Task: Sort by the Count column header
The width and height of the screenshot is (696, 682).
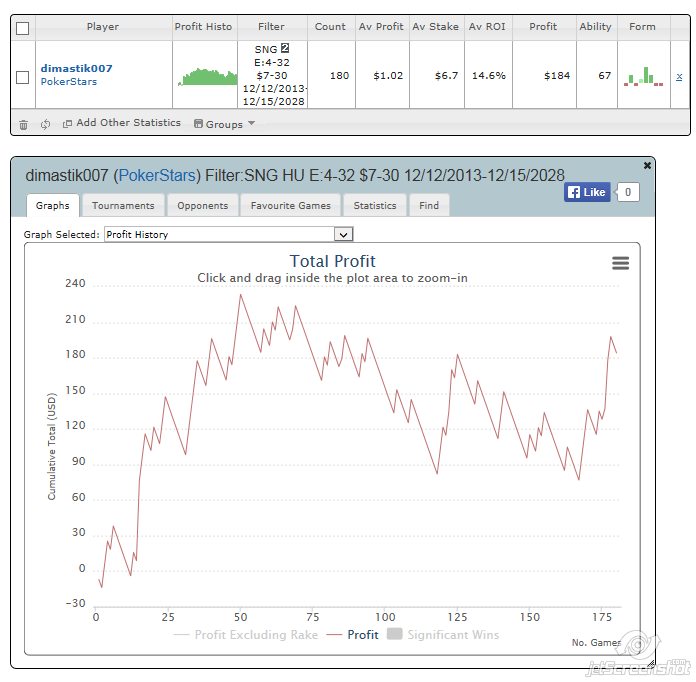Action: 330,27
